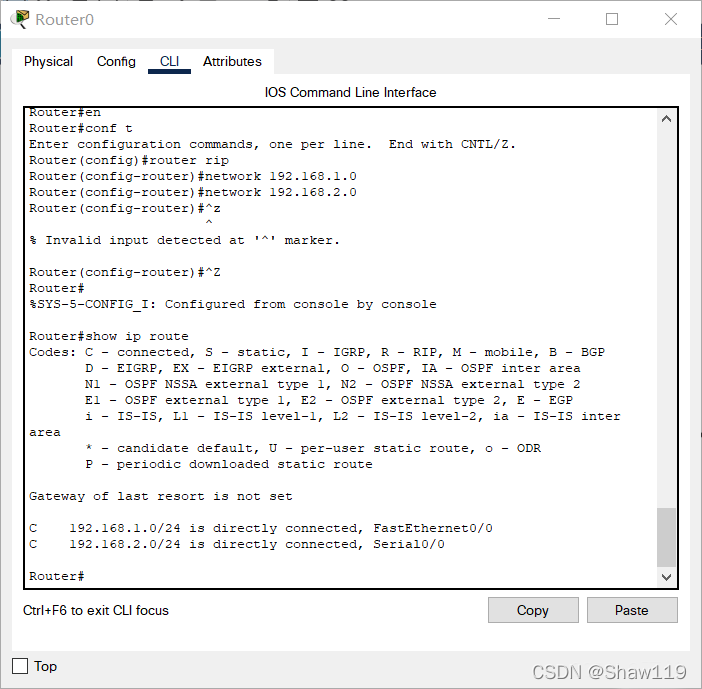
Task: Click the 'D - EIGRP, EX - EIGRP external' line
Action: tap(333, 368)
